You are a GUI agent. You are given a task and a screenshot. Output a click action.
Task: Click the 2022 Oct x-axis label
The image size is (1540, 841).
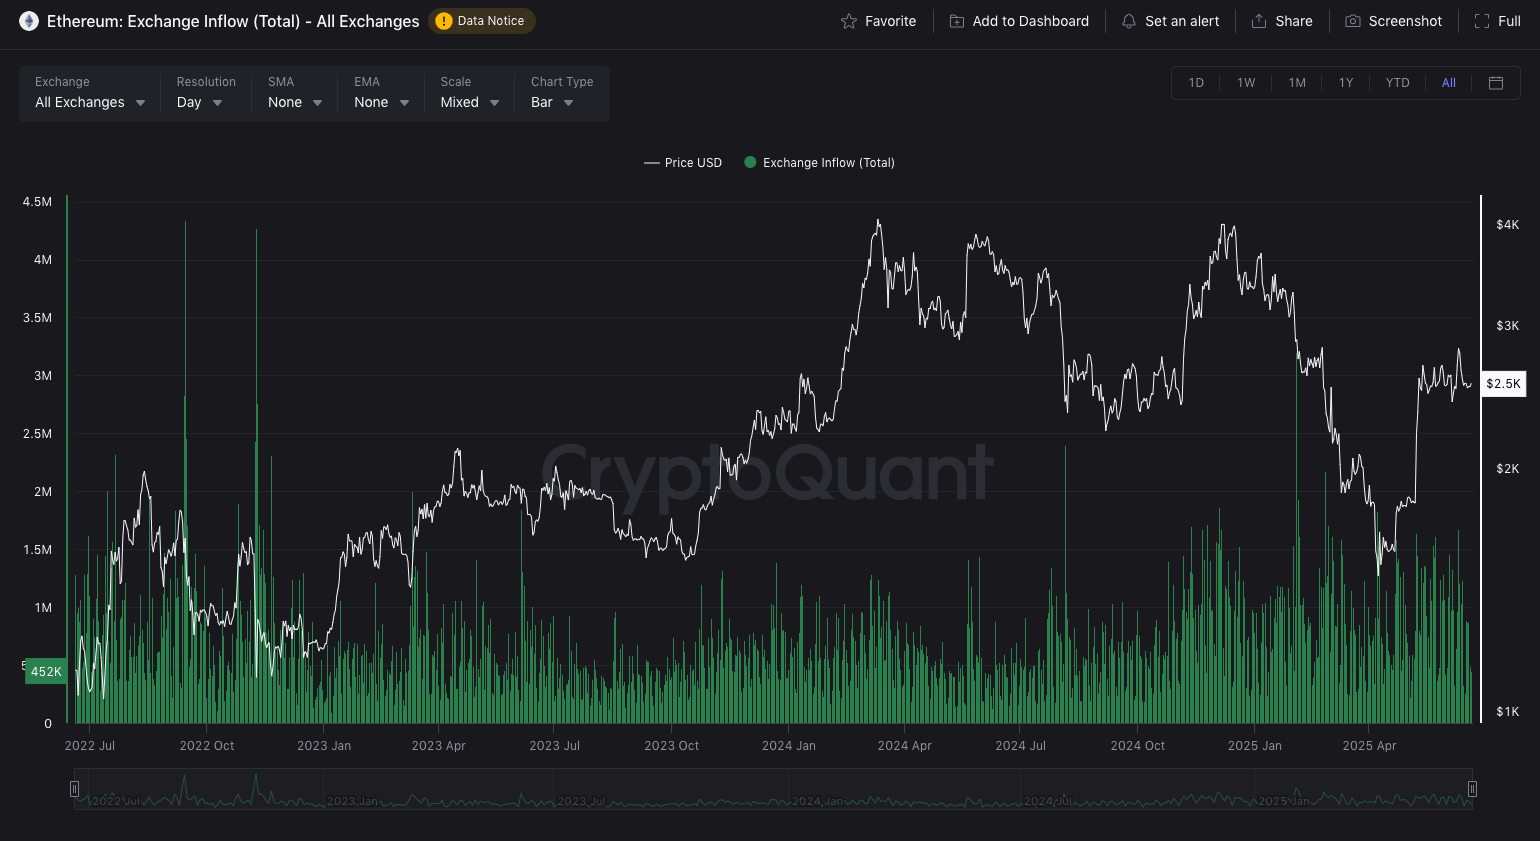[x=207, y=746]
